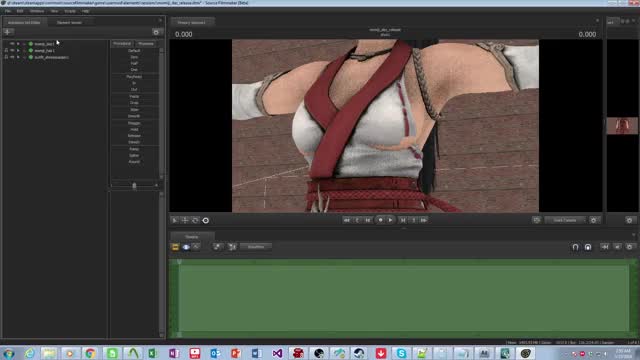Click the plus button to add animation set

click(x=8, y=32)
